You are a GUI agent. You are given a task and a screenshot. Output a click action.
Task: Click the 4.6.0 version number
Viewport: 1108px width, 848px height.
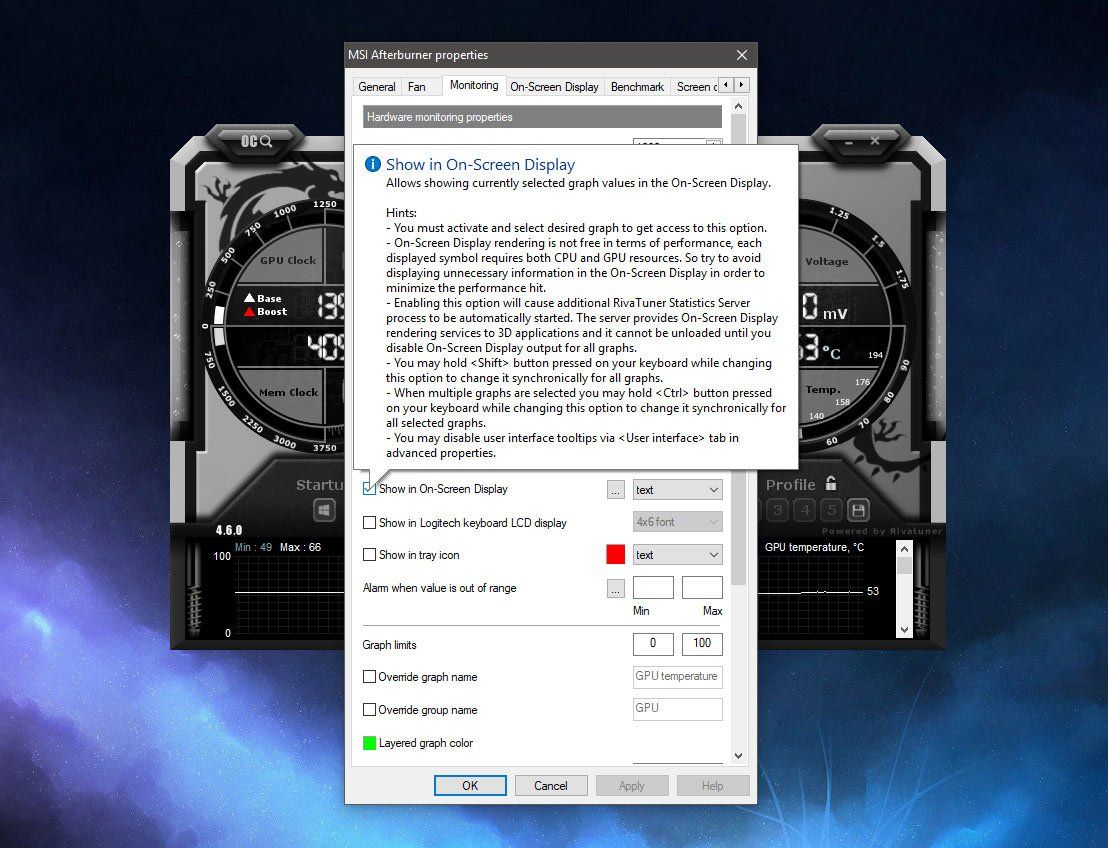pyautogui.click(x=229, y=530)
